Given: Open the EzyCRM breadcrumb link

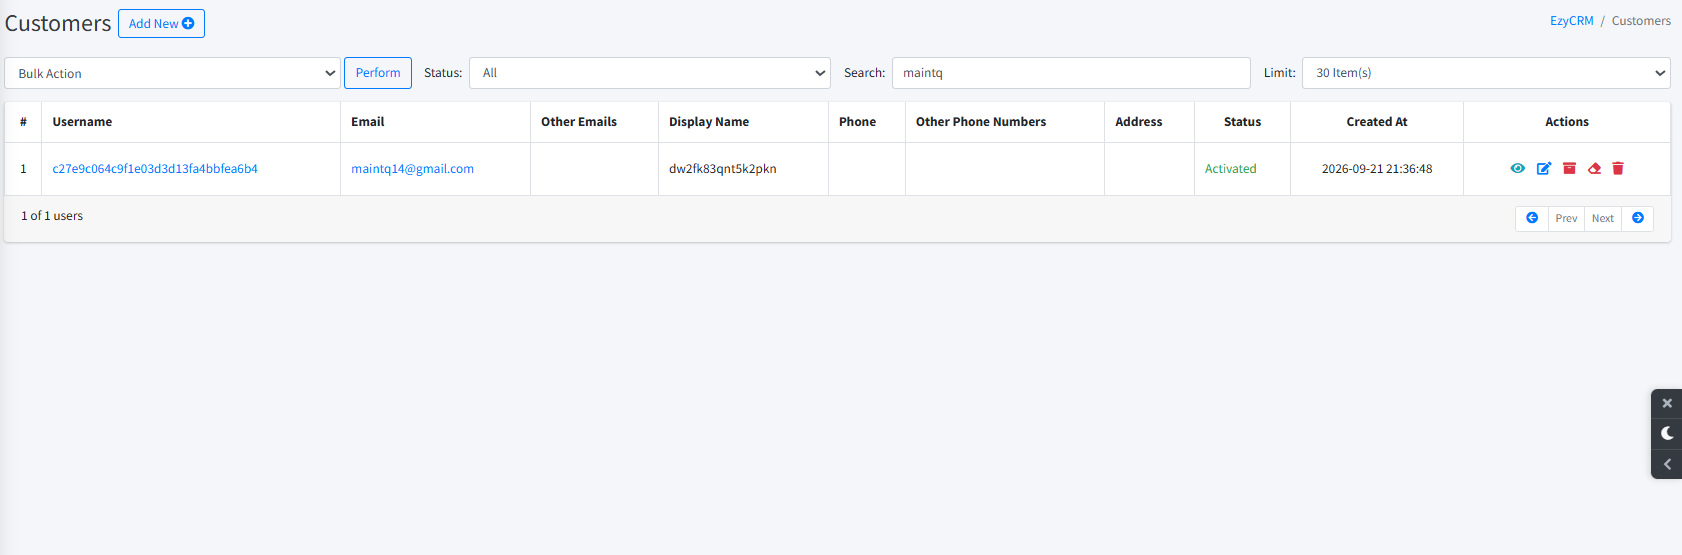Looking at the screenshot, I should [1572, 21].
